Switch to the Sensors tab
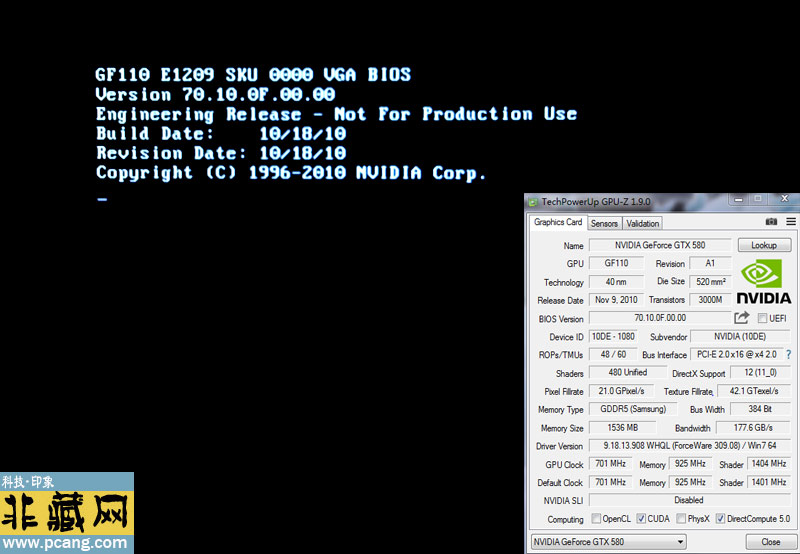The image size is (800, 554). point(605,223)
